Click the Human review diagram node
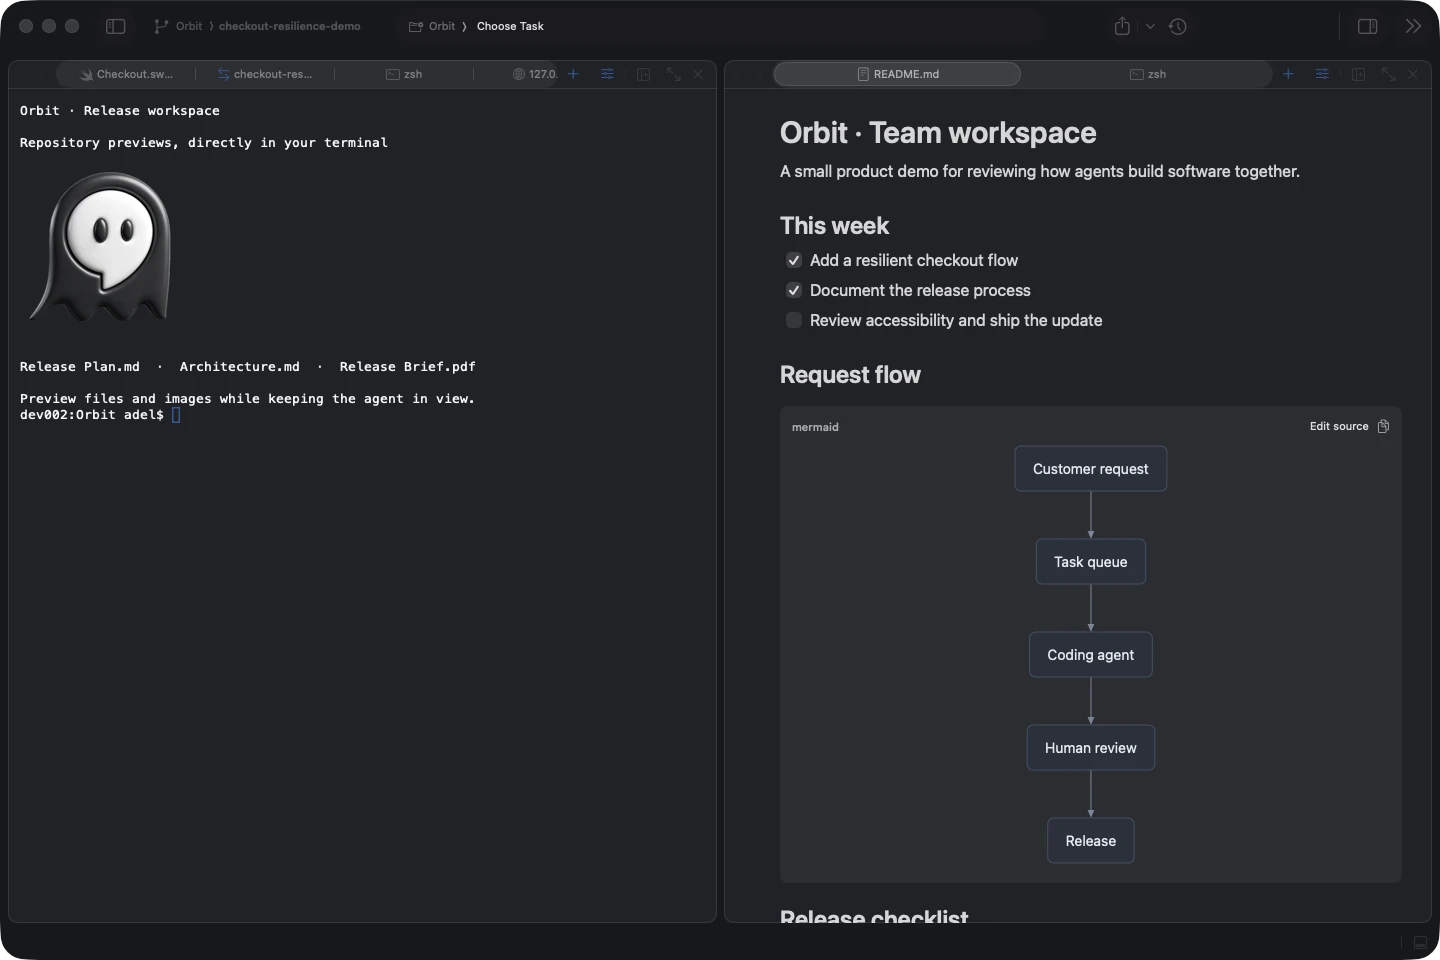1440x960 pixels. pos(1091,748)
